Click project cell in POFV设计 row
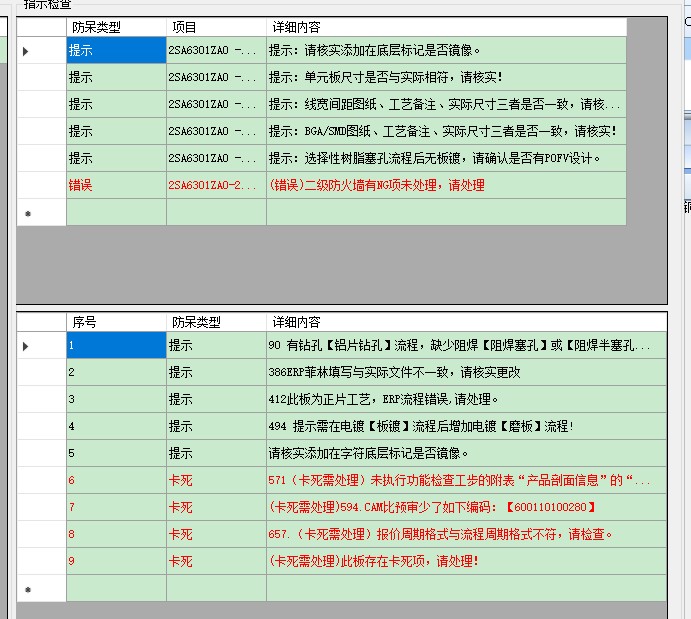The width and height of the screenshot is (691, 619). pos(216,158)
